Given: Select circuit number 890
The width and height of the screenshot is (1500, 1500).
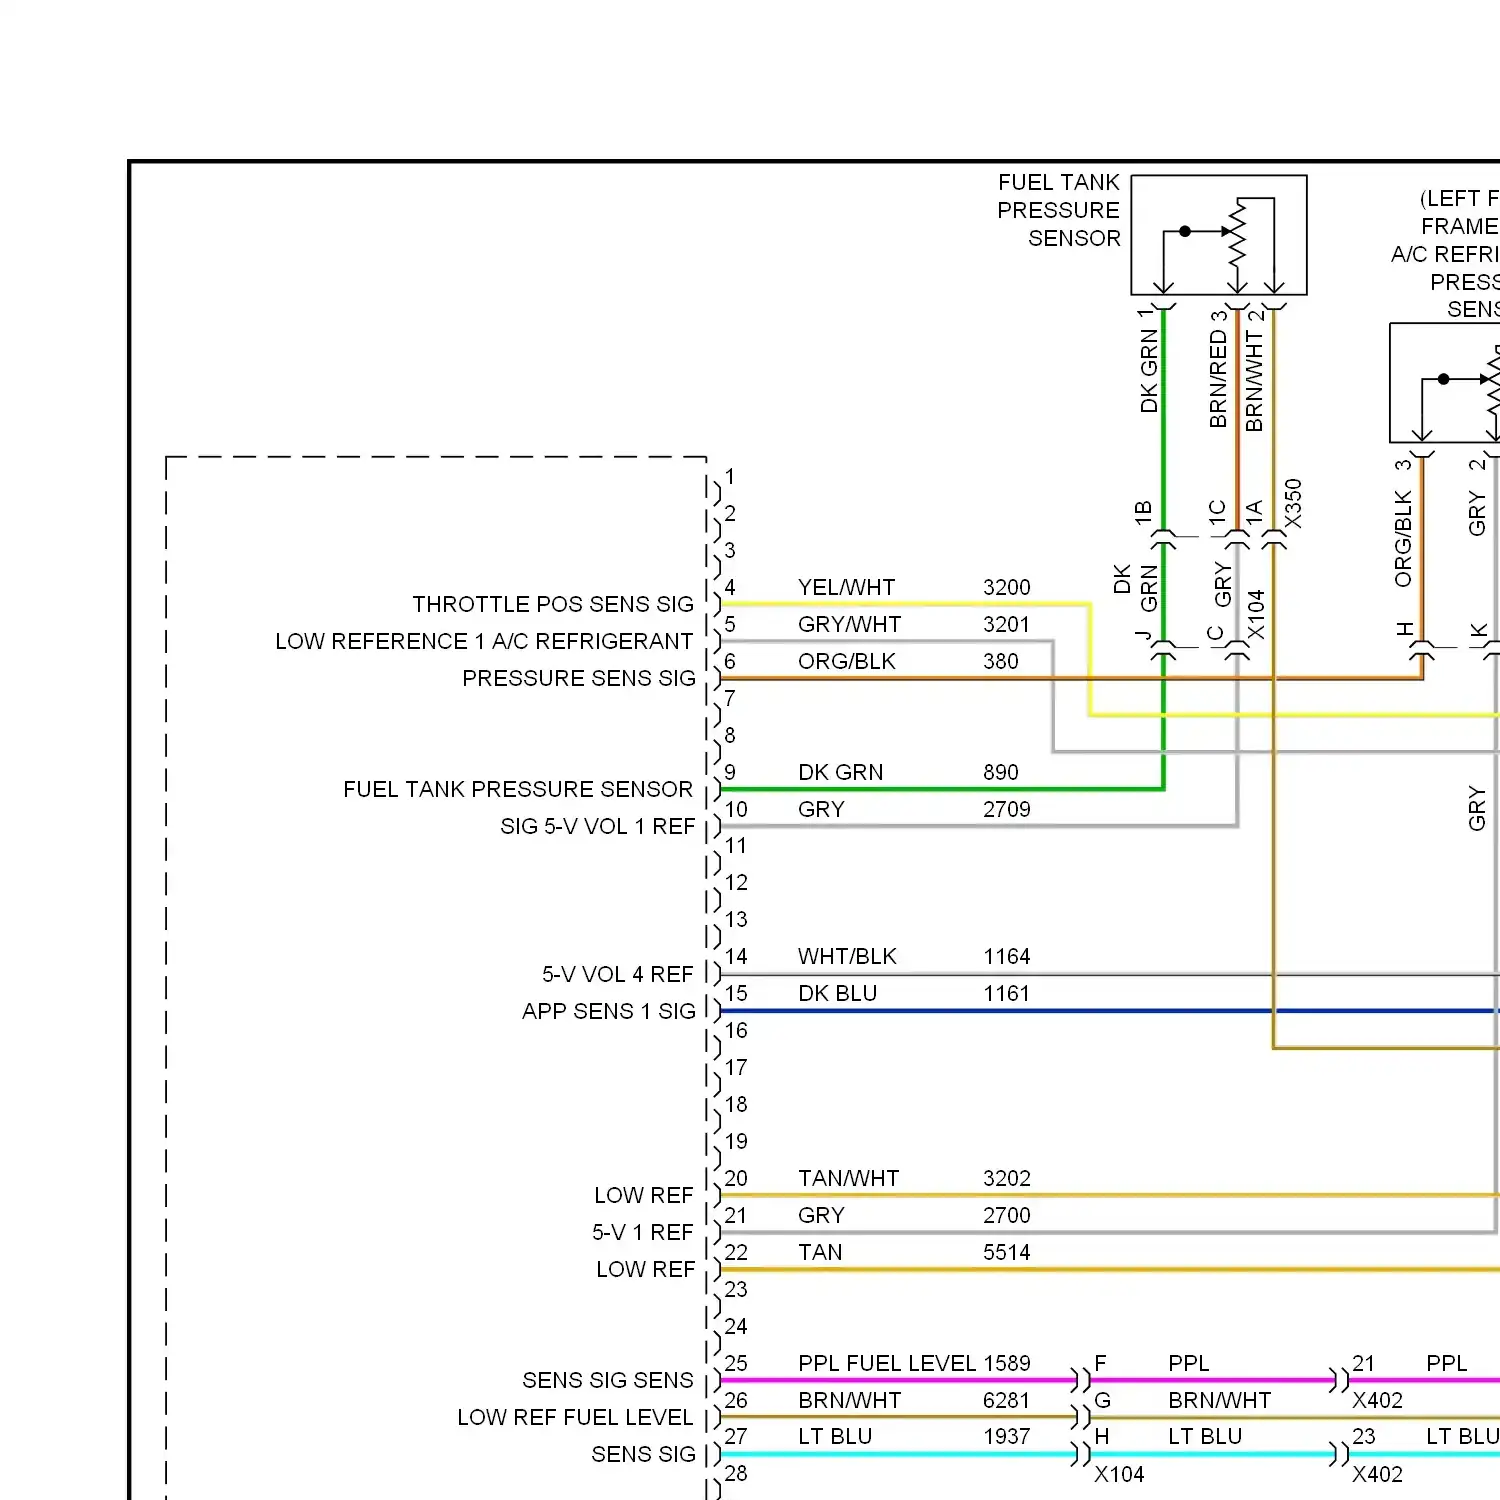Looking at the screenshot, I should (1000, 772).
